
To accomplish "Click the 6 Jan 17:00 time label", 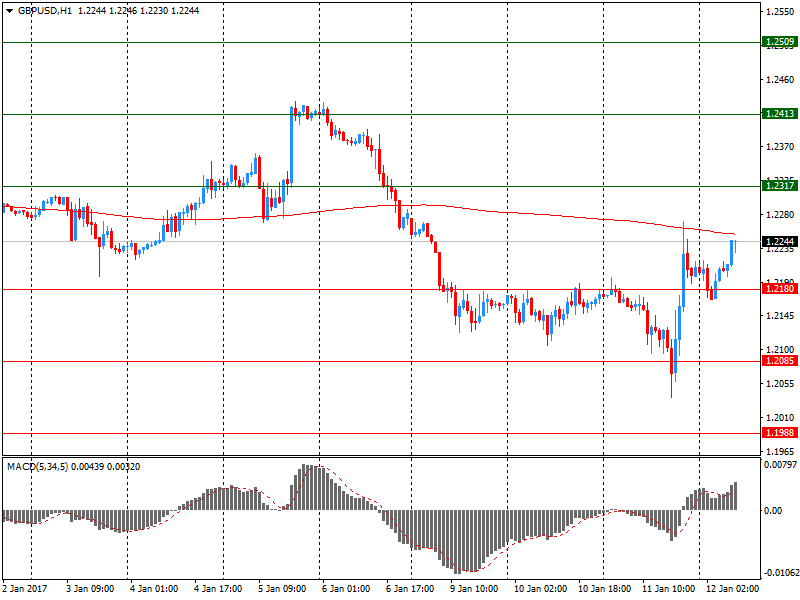I will tap(410, 589).
